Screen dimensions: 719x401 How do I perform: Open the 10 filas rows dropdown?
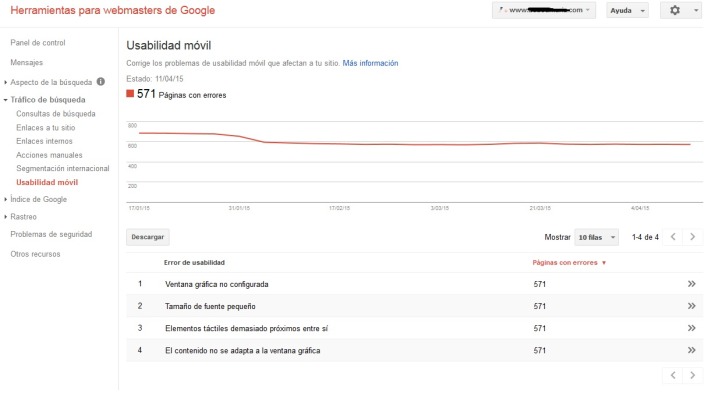coord(596,237)
